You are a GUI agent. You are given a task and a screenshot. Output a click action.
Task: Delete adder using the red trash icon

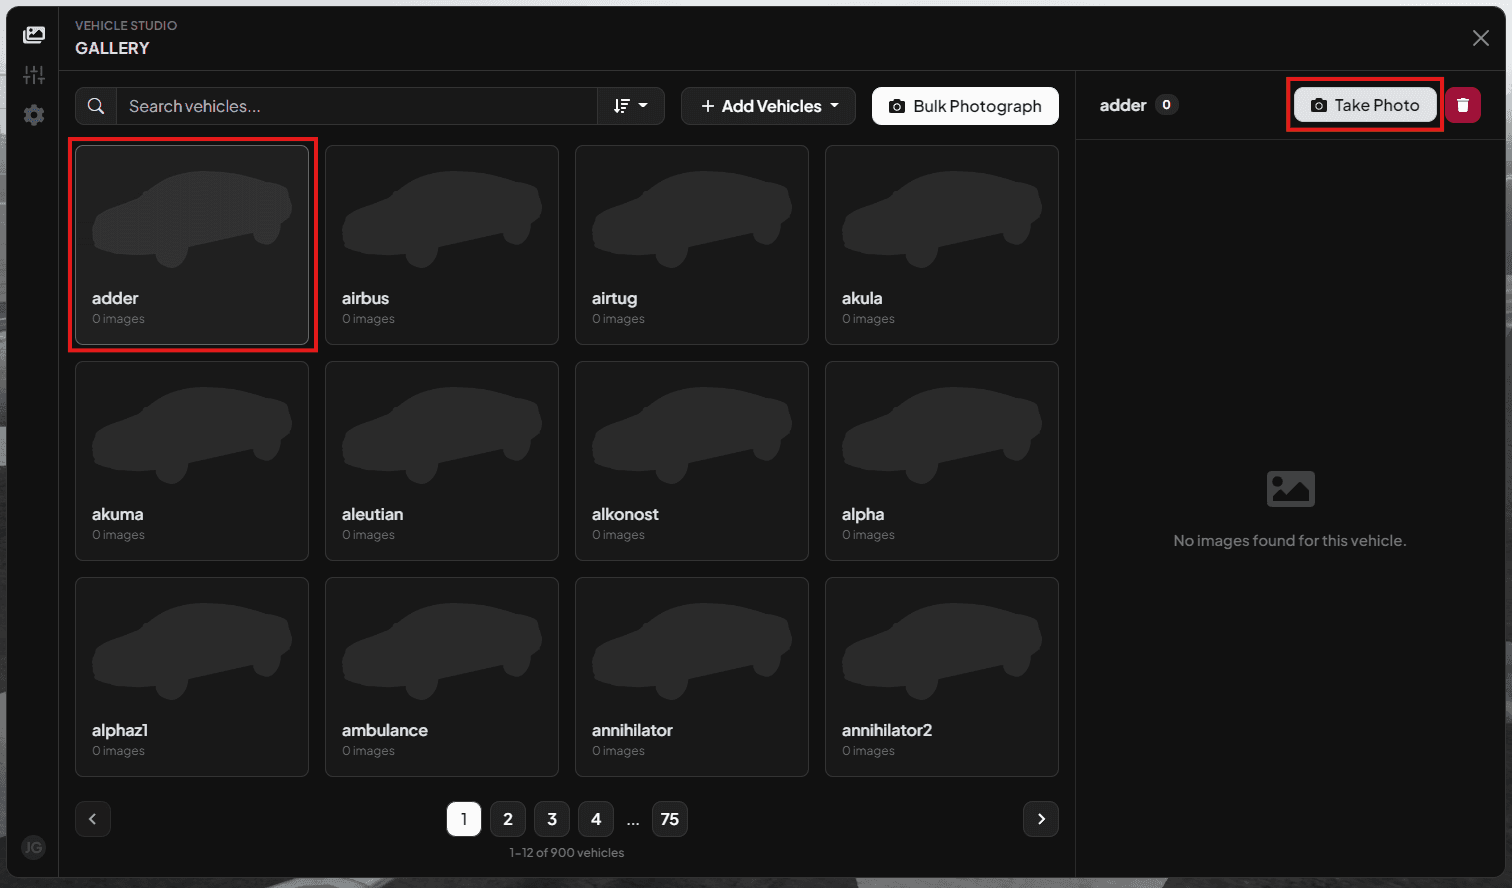(1463, 105)
